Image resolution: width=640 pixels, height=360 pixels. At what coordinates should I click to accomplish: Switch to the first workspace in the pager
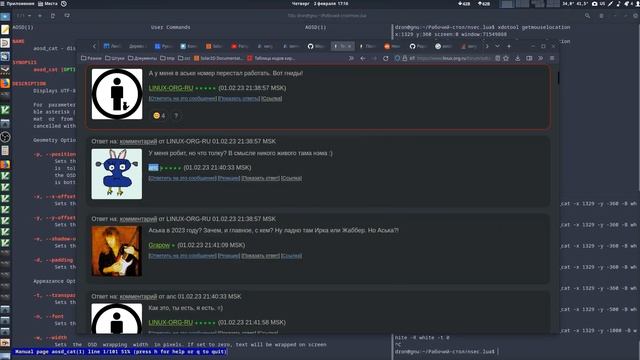507,4
